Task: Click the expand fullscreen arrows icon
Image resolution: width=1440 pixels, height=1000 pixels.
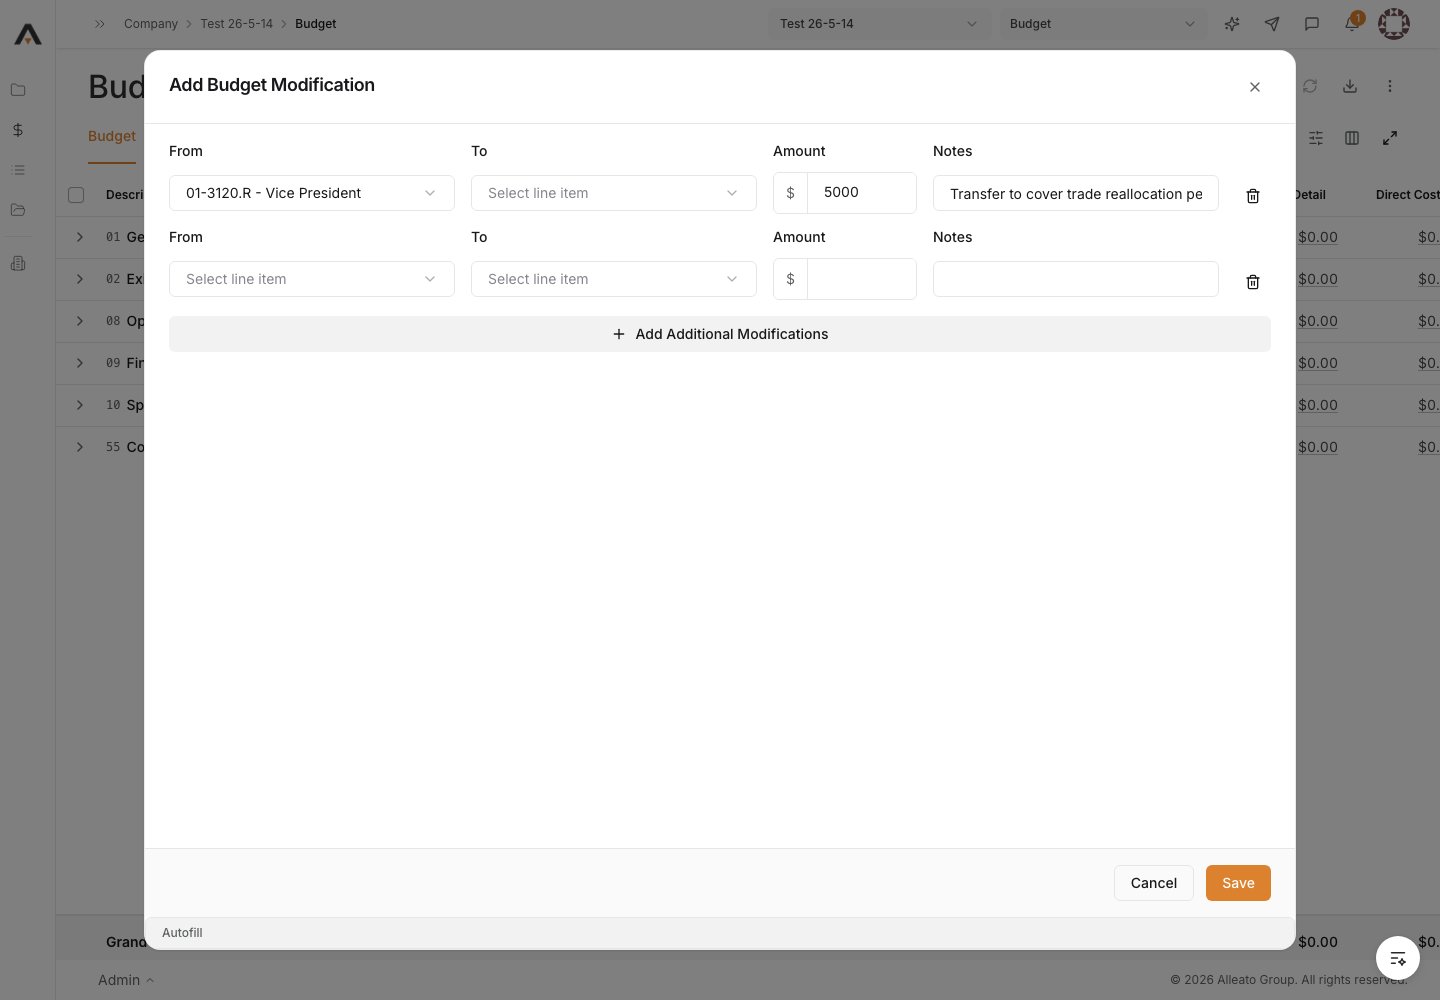Action: [1390, 138]
